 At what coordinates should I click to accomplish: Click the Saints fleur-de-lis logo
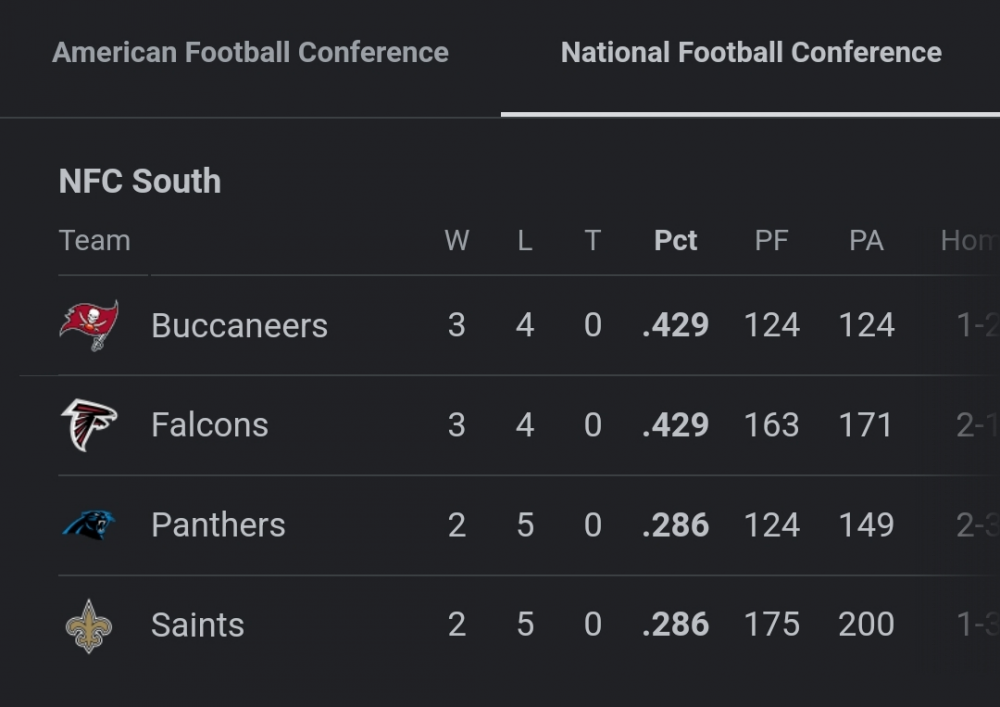click(x=89, y=626)
